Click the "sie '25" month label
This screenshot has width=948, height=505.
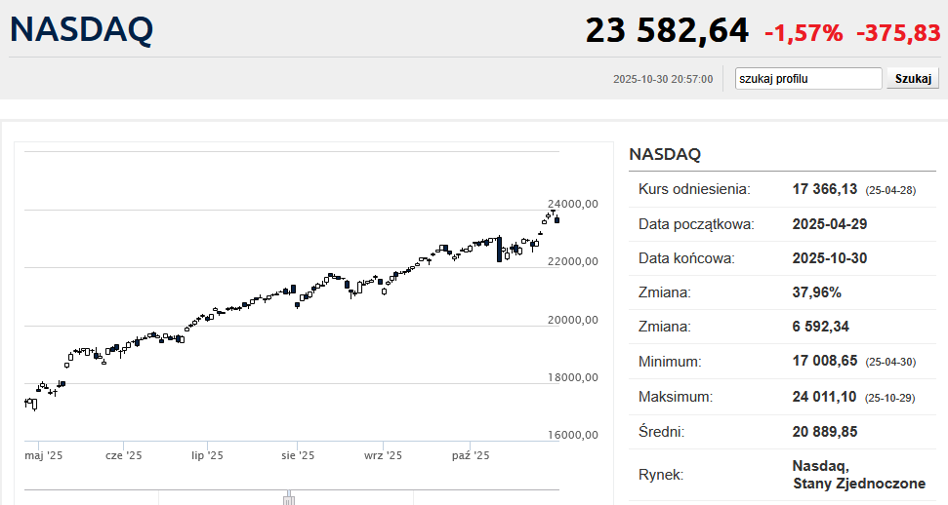pos(298,455)
